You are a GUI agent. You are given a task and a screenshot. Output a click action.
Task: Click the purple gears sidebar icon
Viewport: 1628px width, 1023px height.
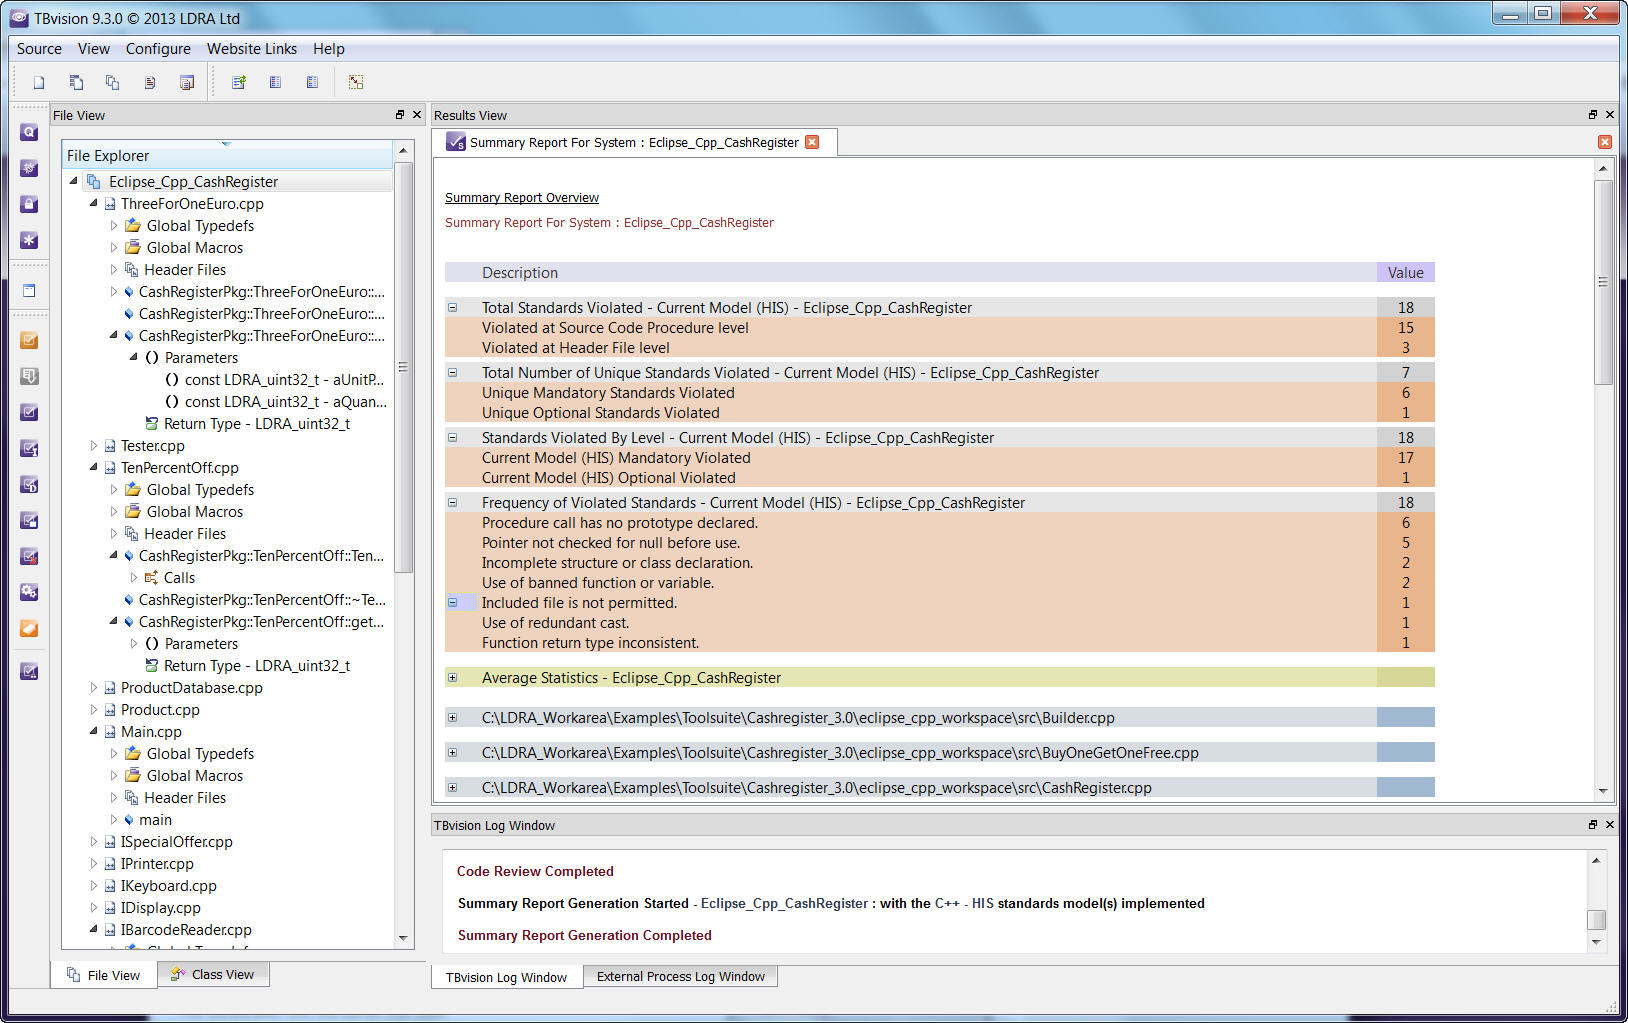(x=29, y=592)
